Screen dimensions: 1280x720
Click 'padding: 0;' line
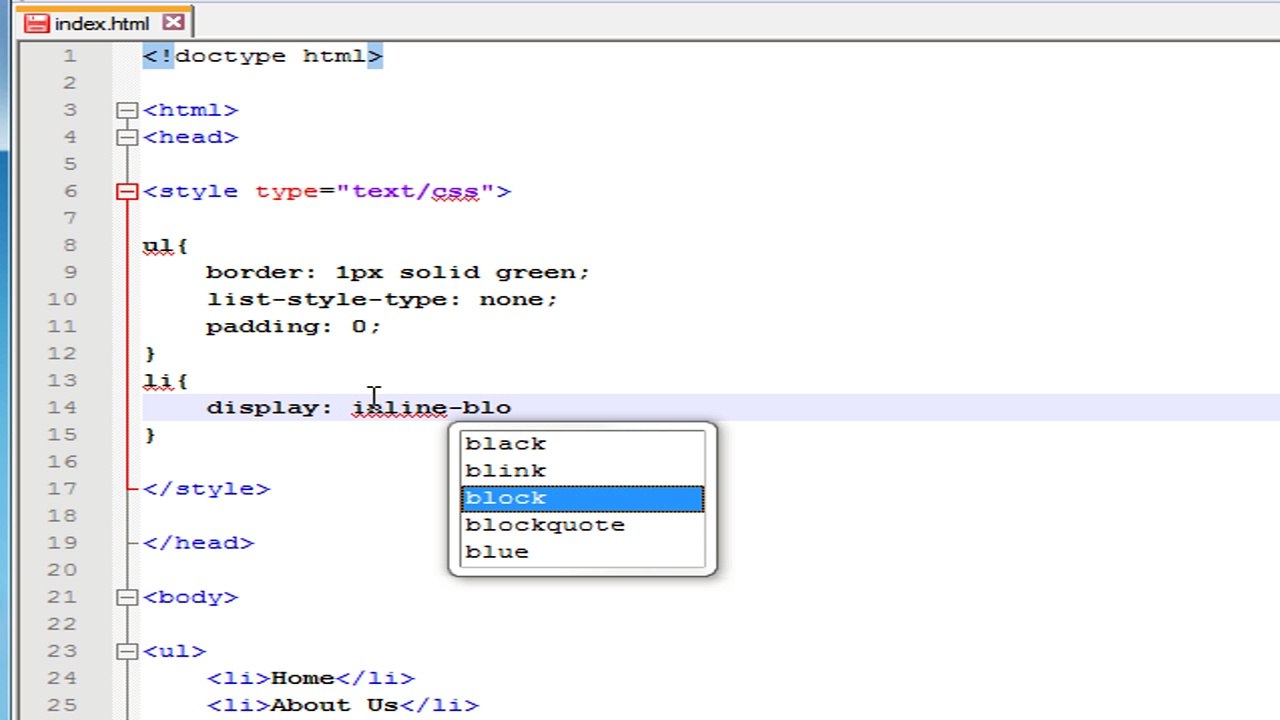tap(294, 326)
